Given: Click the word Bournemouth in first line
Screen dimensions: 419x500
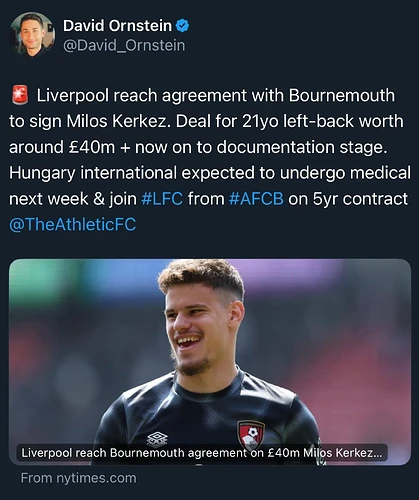Looking at the screenshot, I should point(342,95).
